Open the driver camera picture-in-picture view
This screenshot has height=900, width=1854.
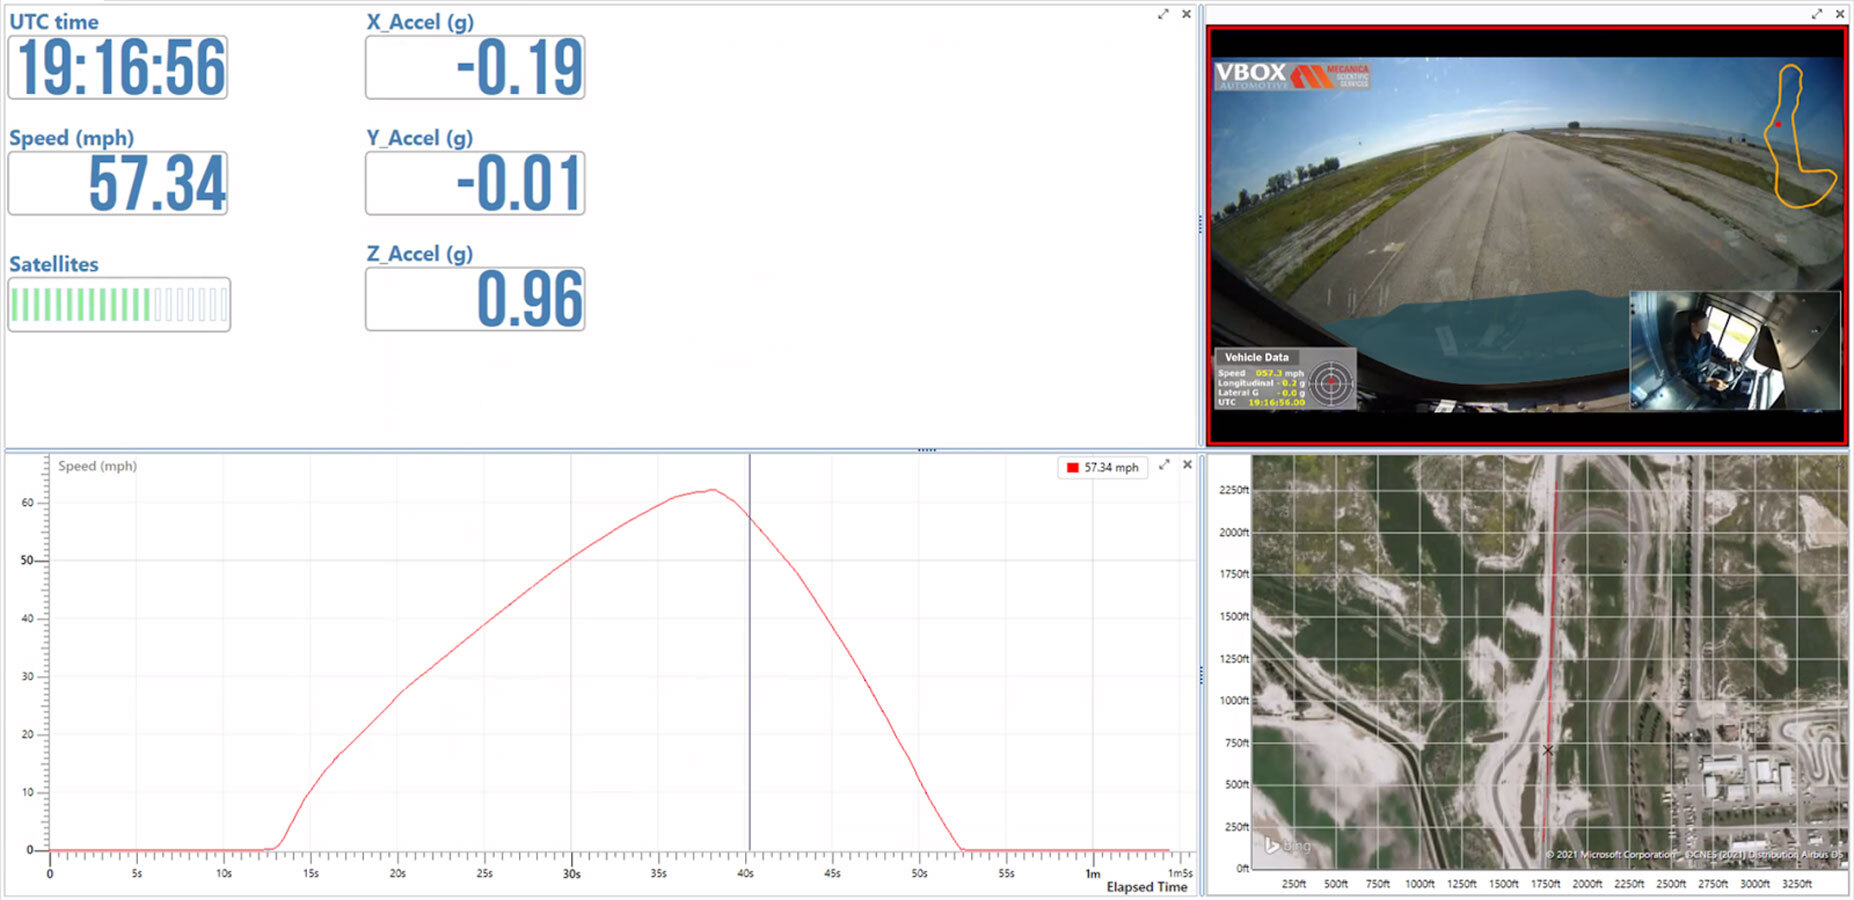click(1733, 350)
